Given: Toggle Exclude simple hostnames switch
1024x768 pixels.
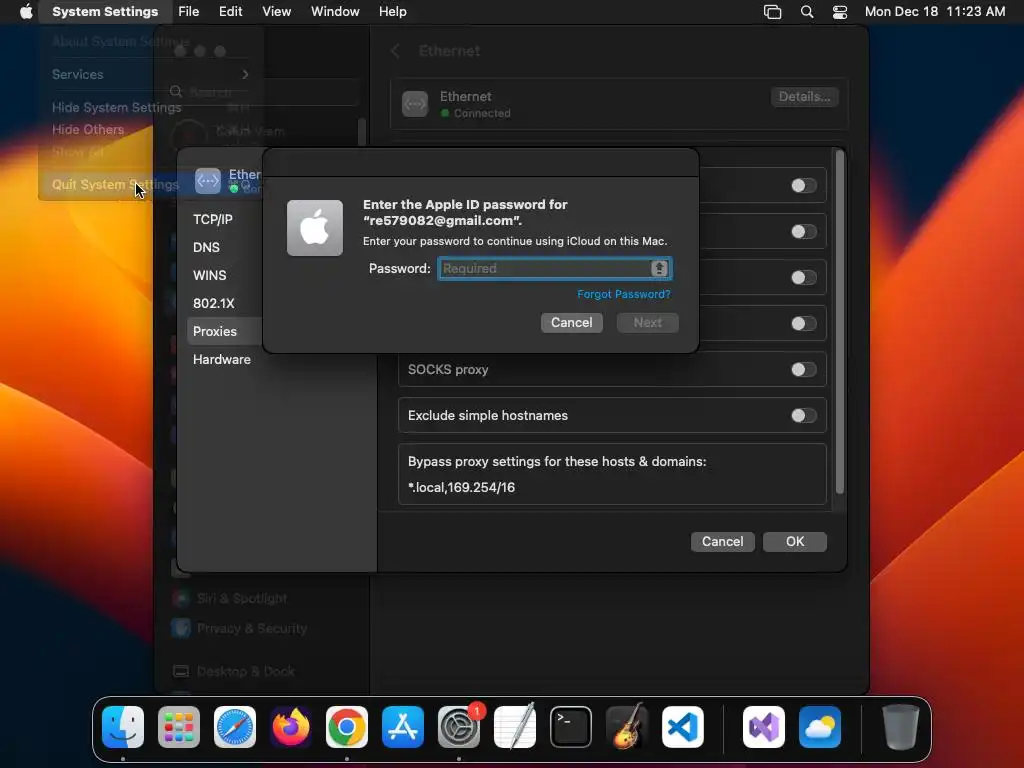Looking at the screenshot, I should (803, 415).
